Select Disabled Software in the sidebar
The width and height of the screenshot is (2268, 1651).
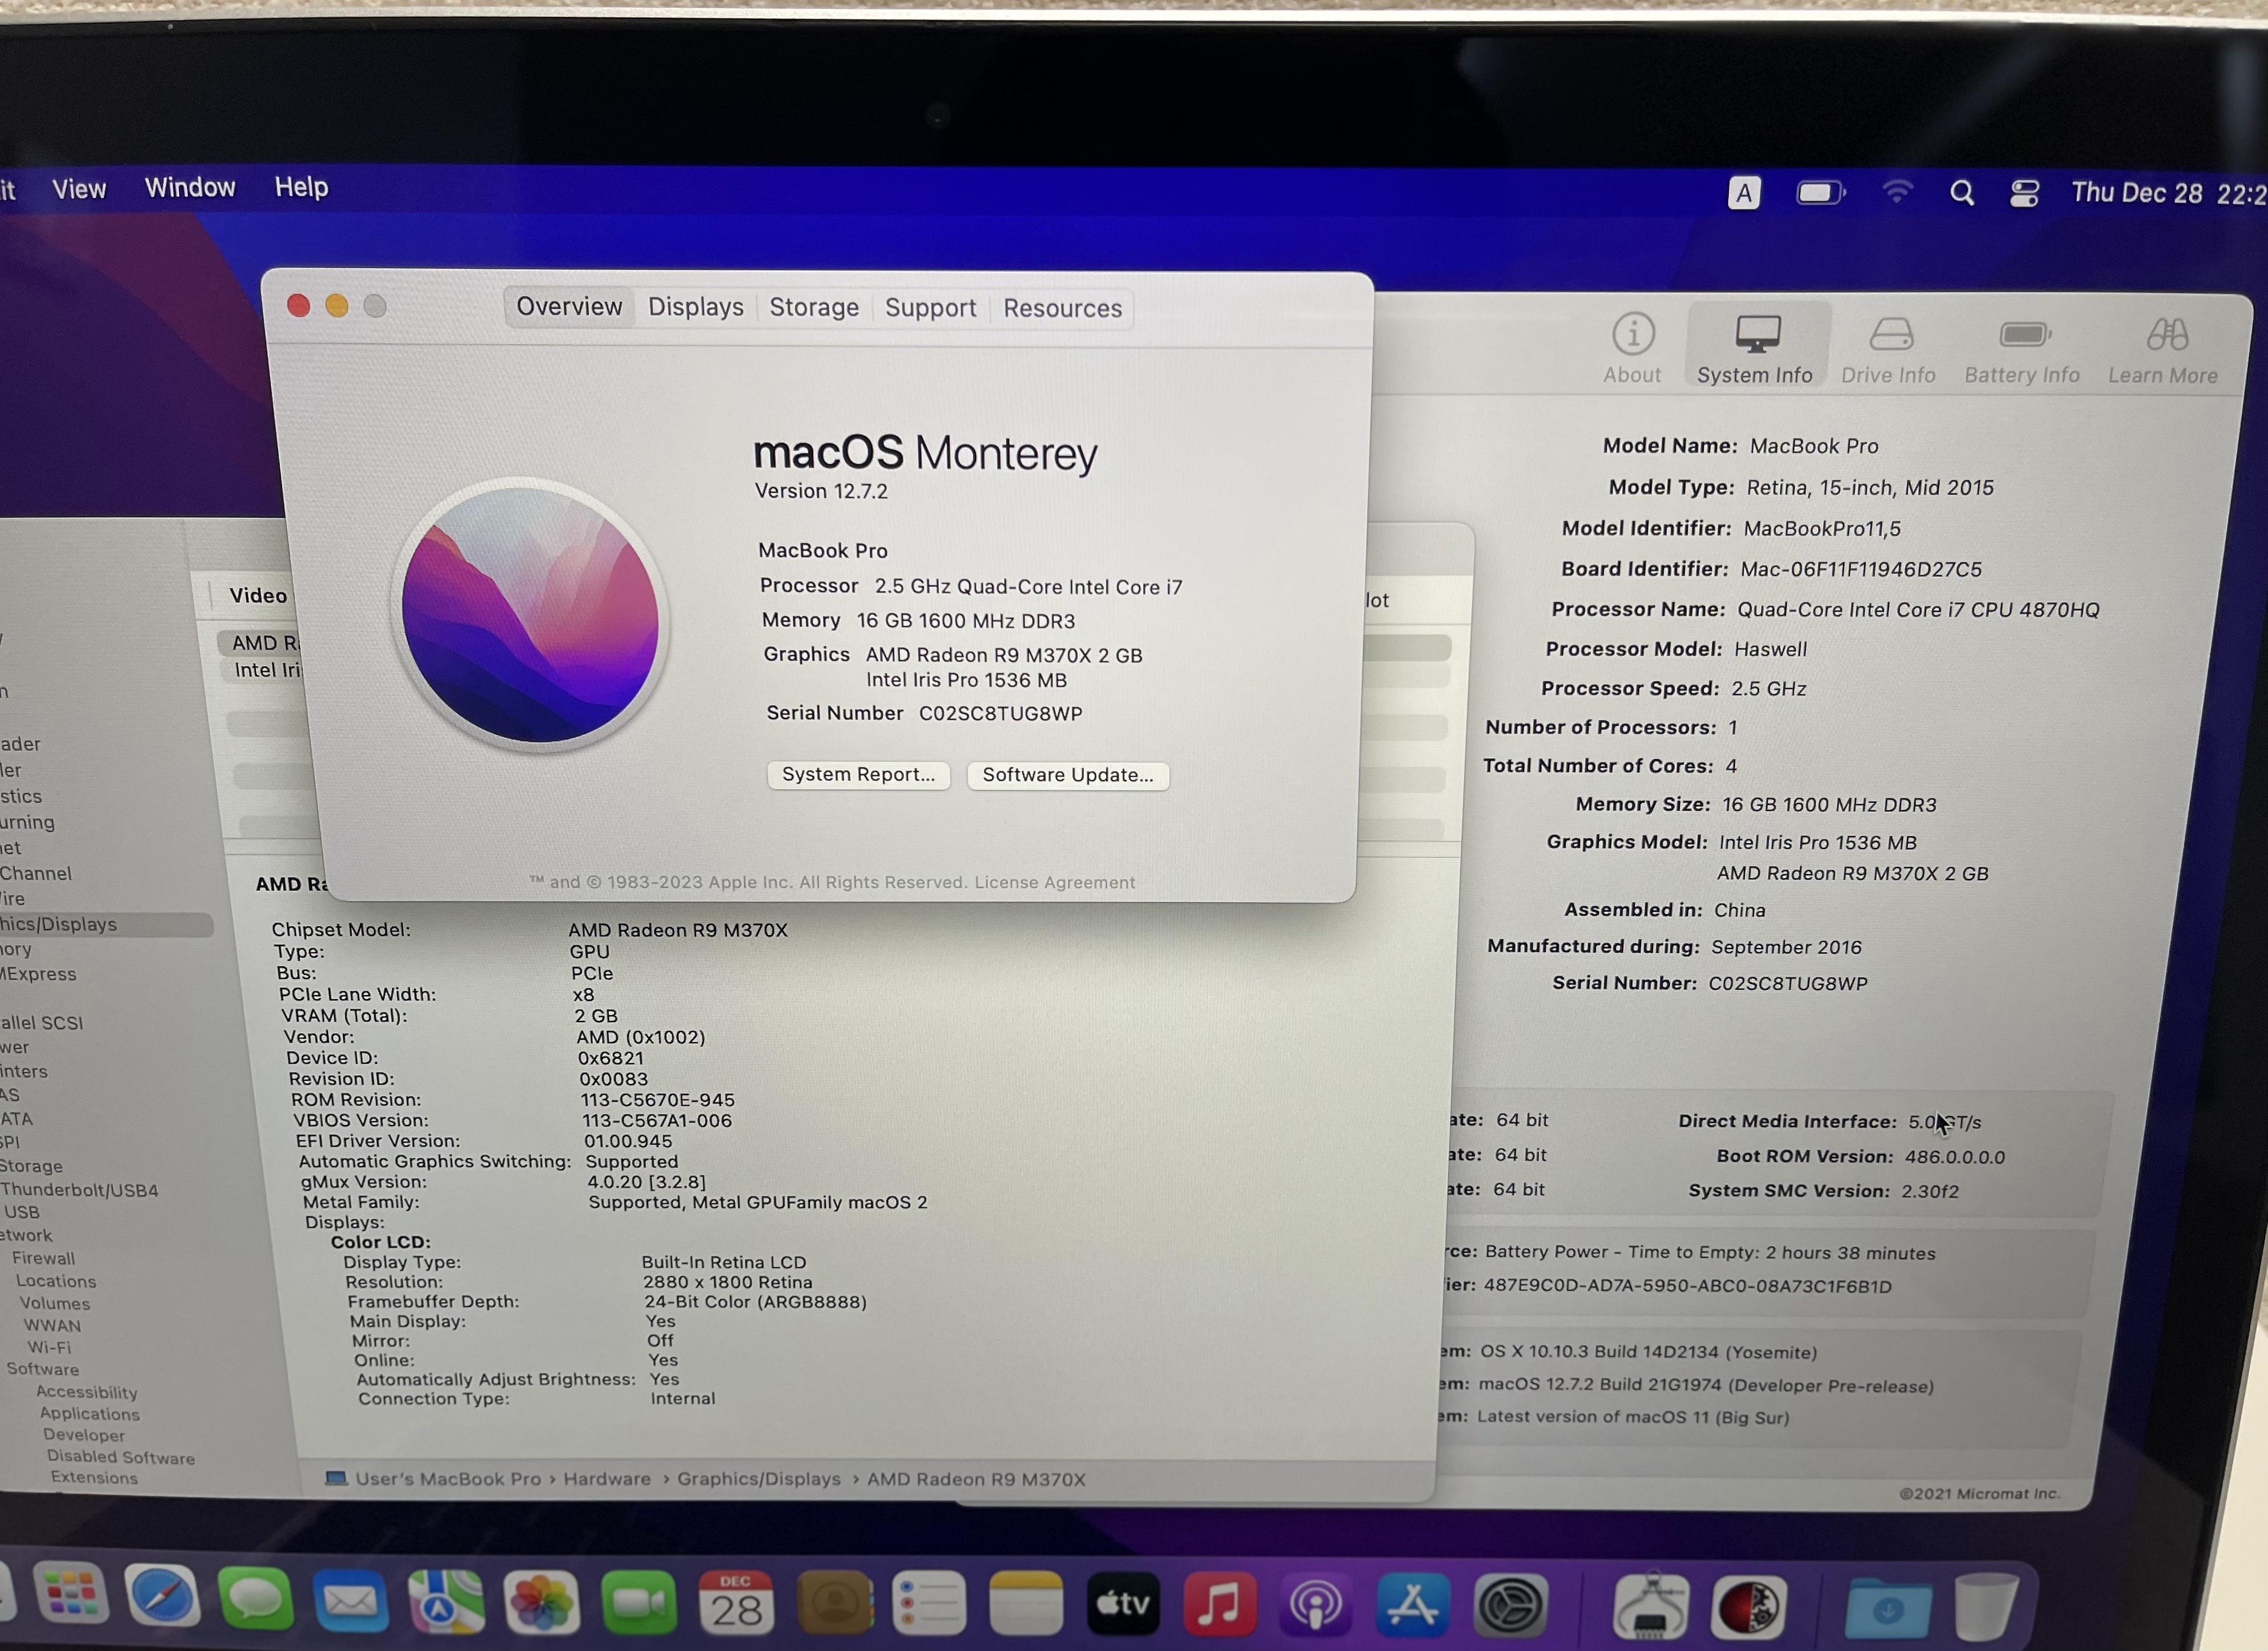click(x=121, y=1457)
